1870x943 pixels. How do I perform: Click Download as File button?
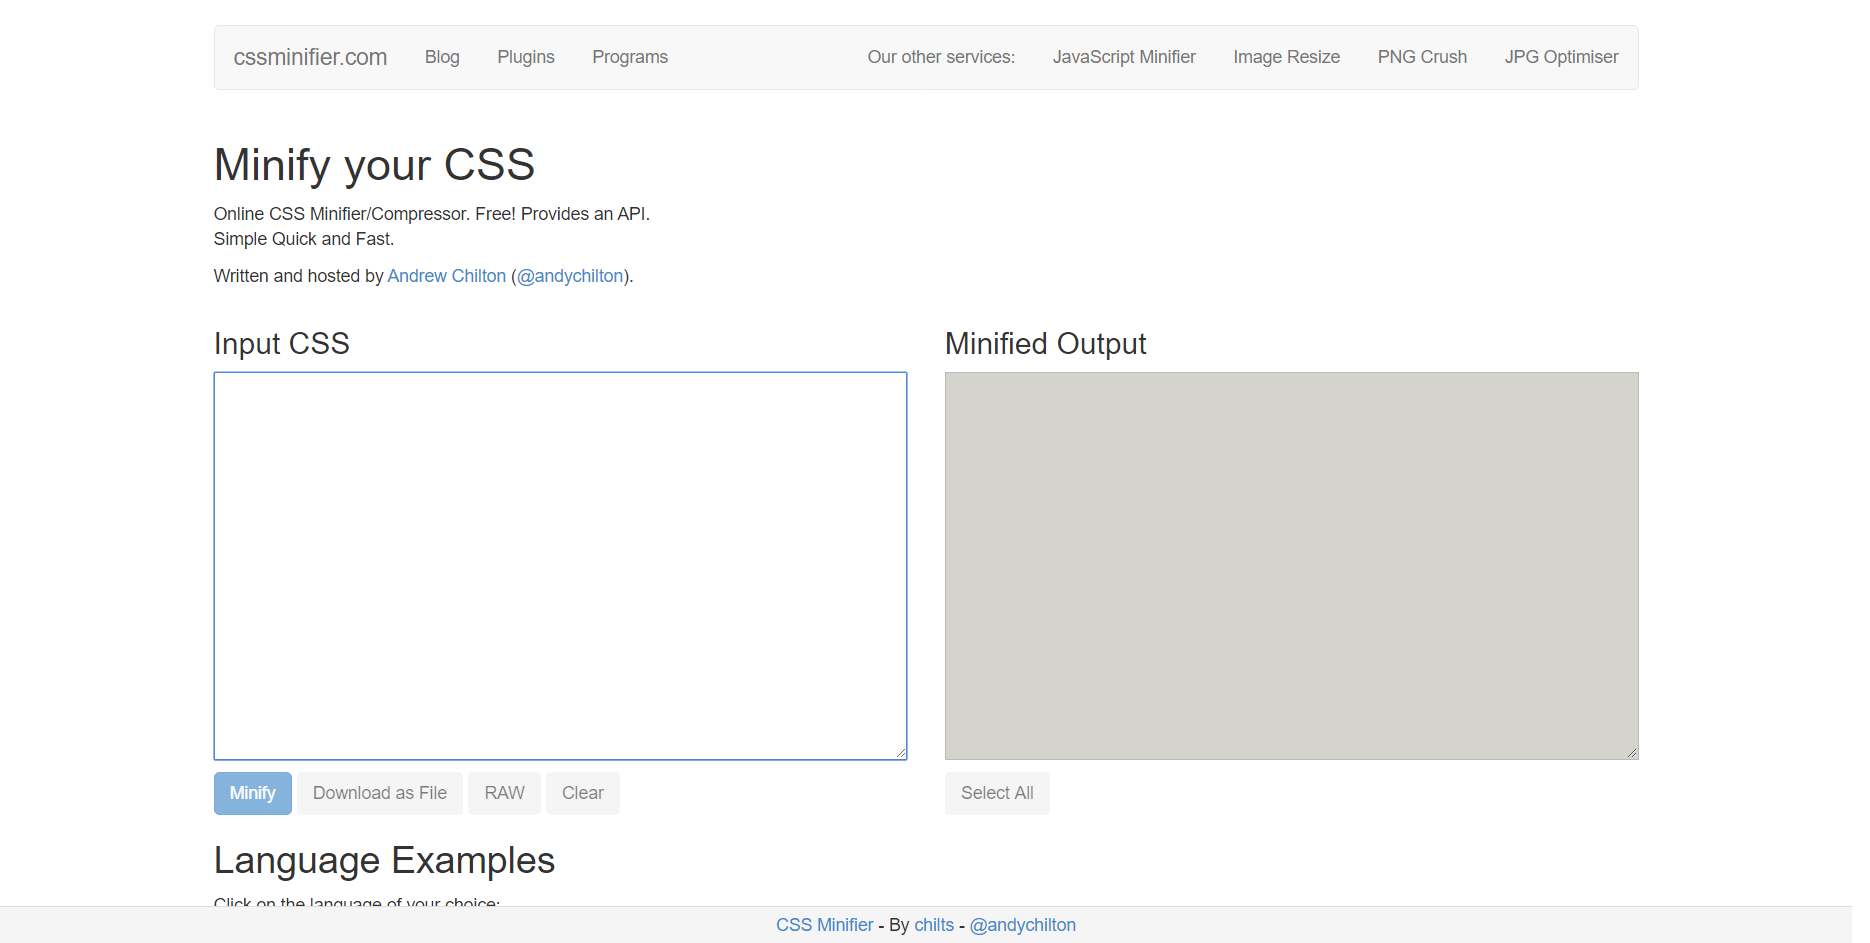click(x=380, y=793)
